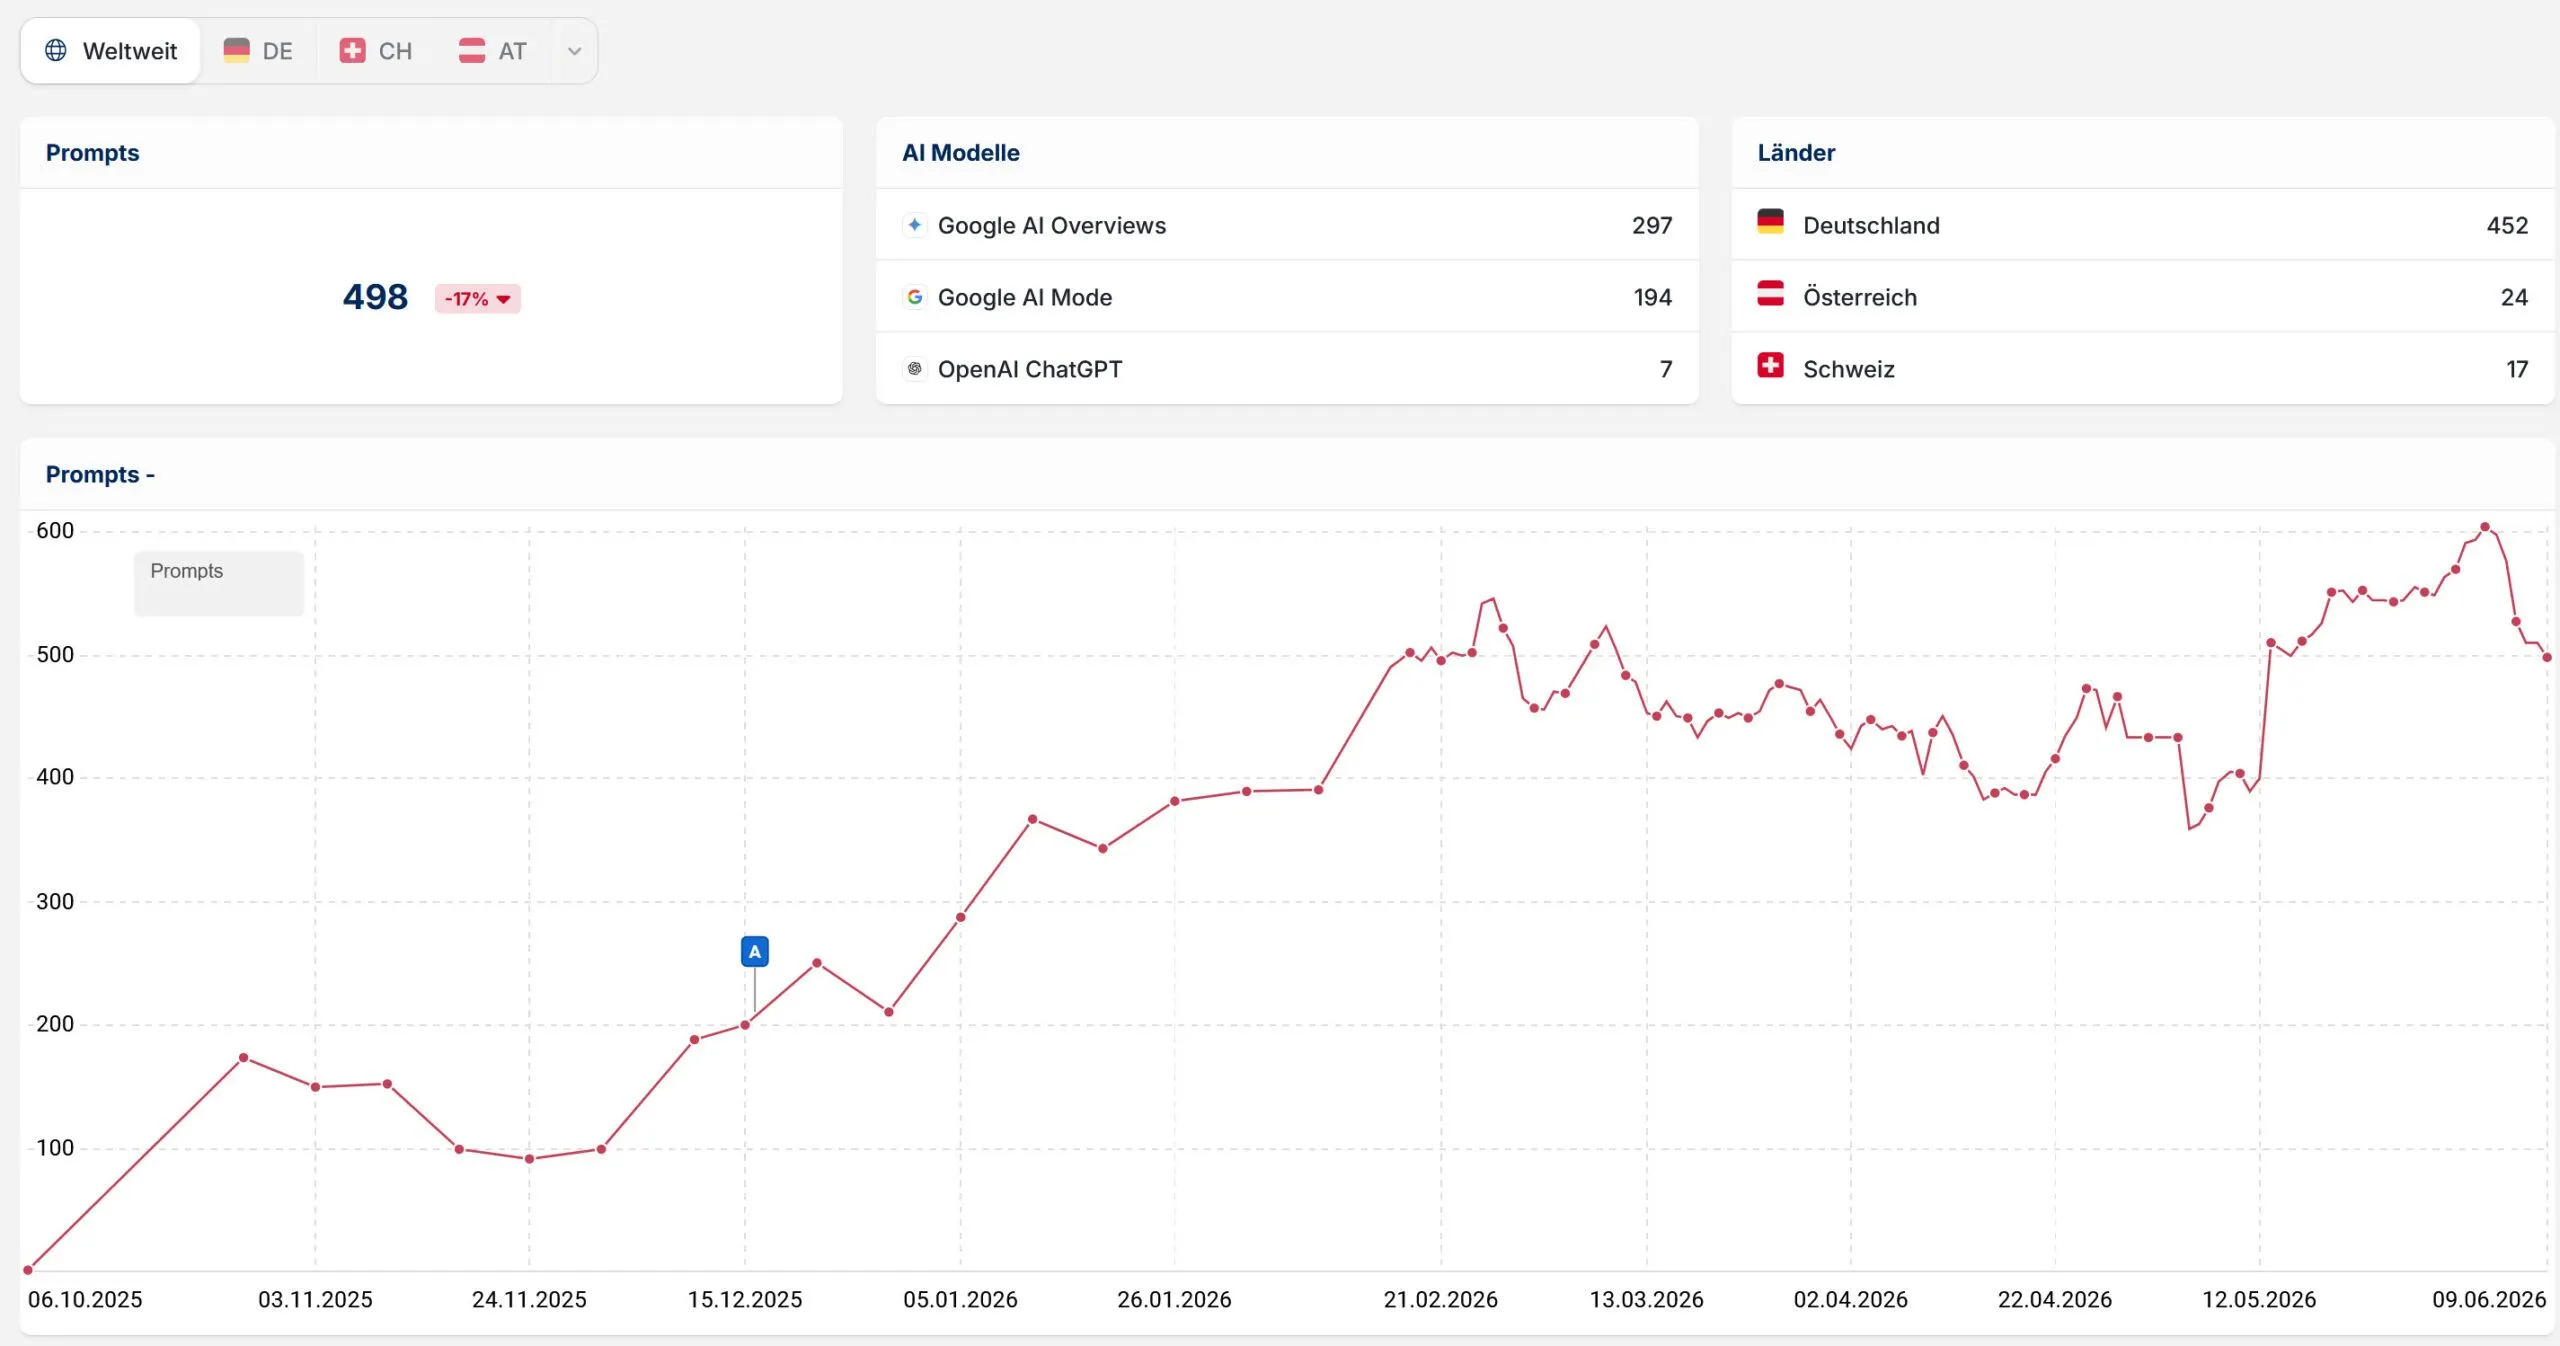This screenshot has width=2560, height=1346.
Task: Click the value 7 for ChatGPT
Action: pyautogui.click(x=1666, y=370)
